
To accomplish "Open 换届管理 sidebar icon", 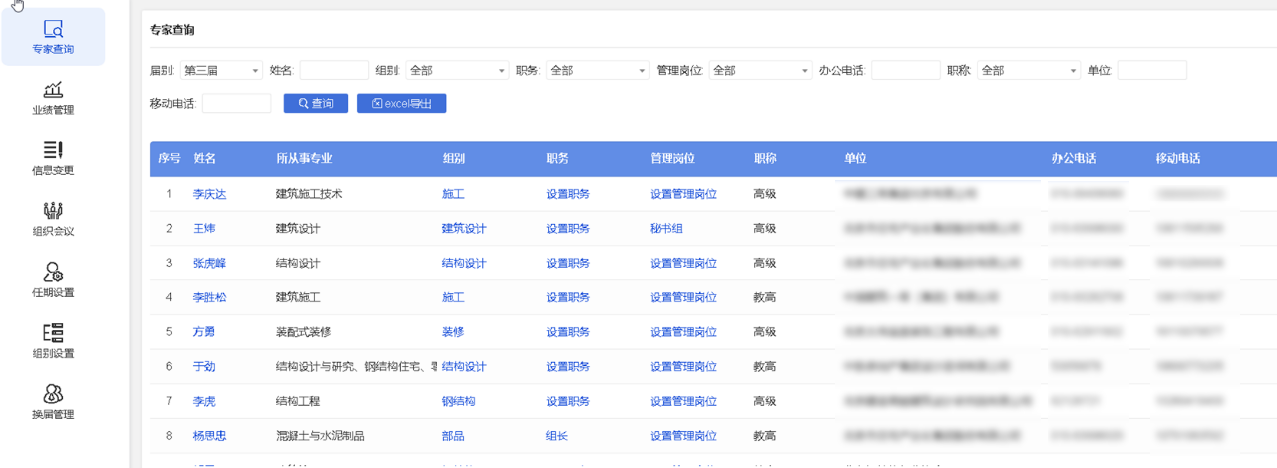I will (x=53, y=394).
